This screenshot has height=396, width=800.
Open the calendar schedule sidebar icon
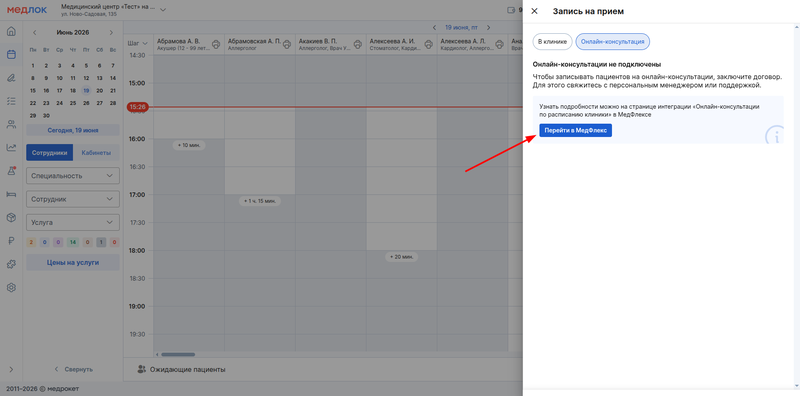point(11,55)
